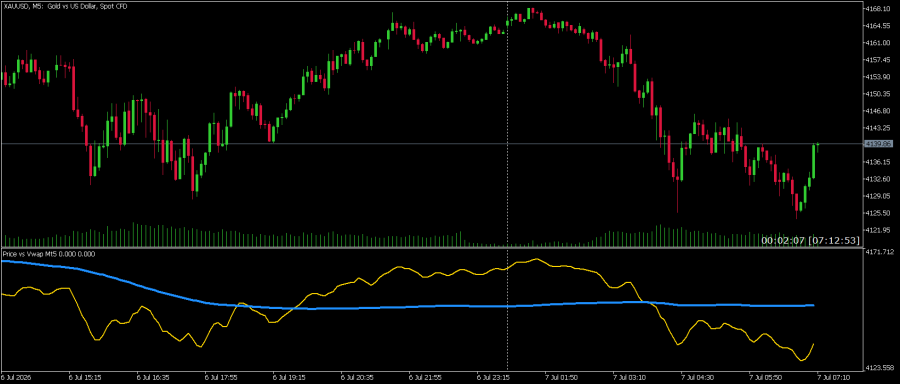900x384 pixels.
Task: Click the candle timer 00:02:07 [07:12:53]
Action: coord(810,240)
